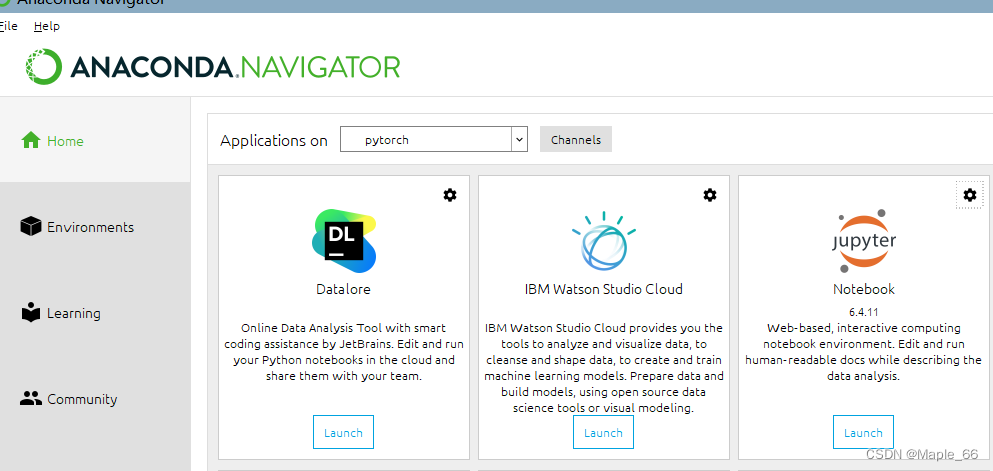
Task: Click the IBM Watson Studio Cloud logo
Action: 604,241
